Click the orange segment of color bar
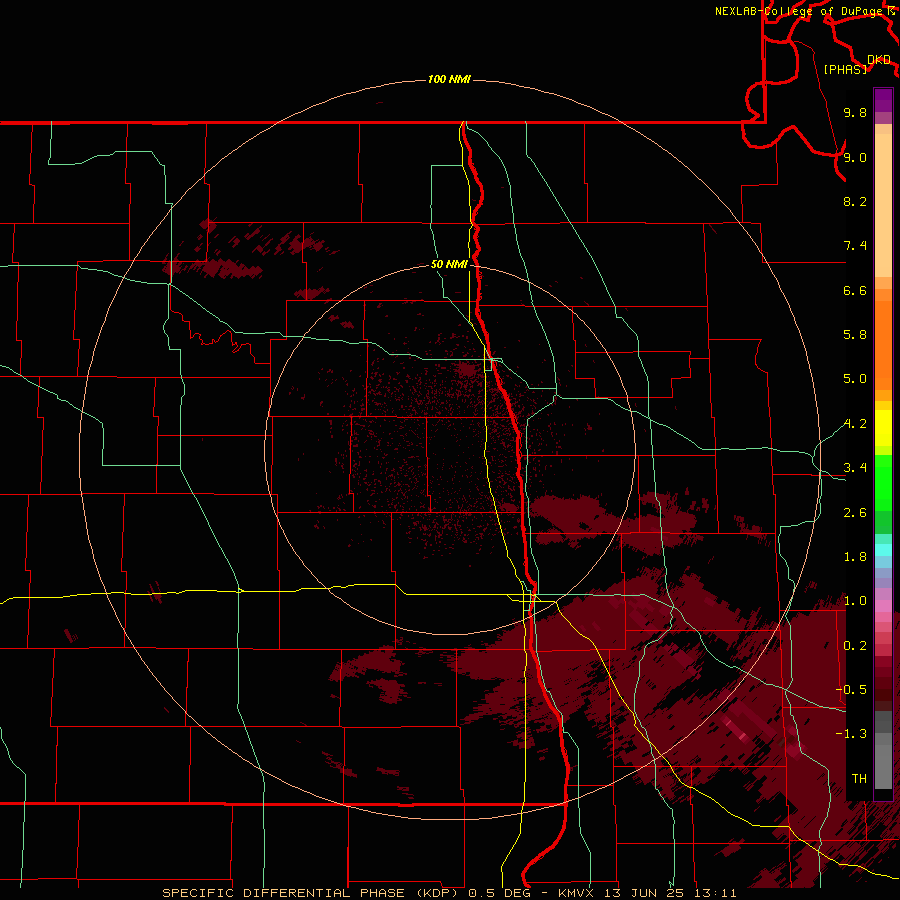Viewport: 900px width, 900px height. click(x=883, y=346)
